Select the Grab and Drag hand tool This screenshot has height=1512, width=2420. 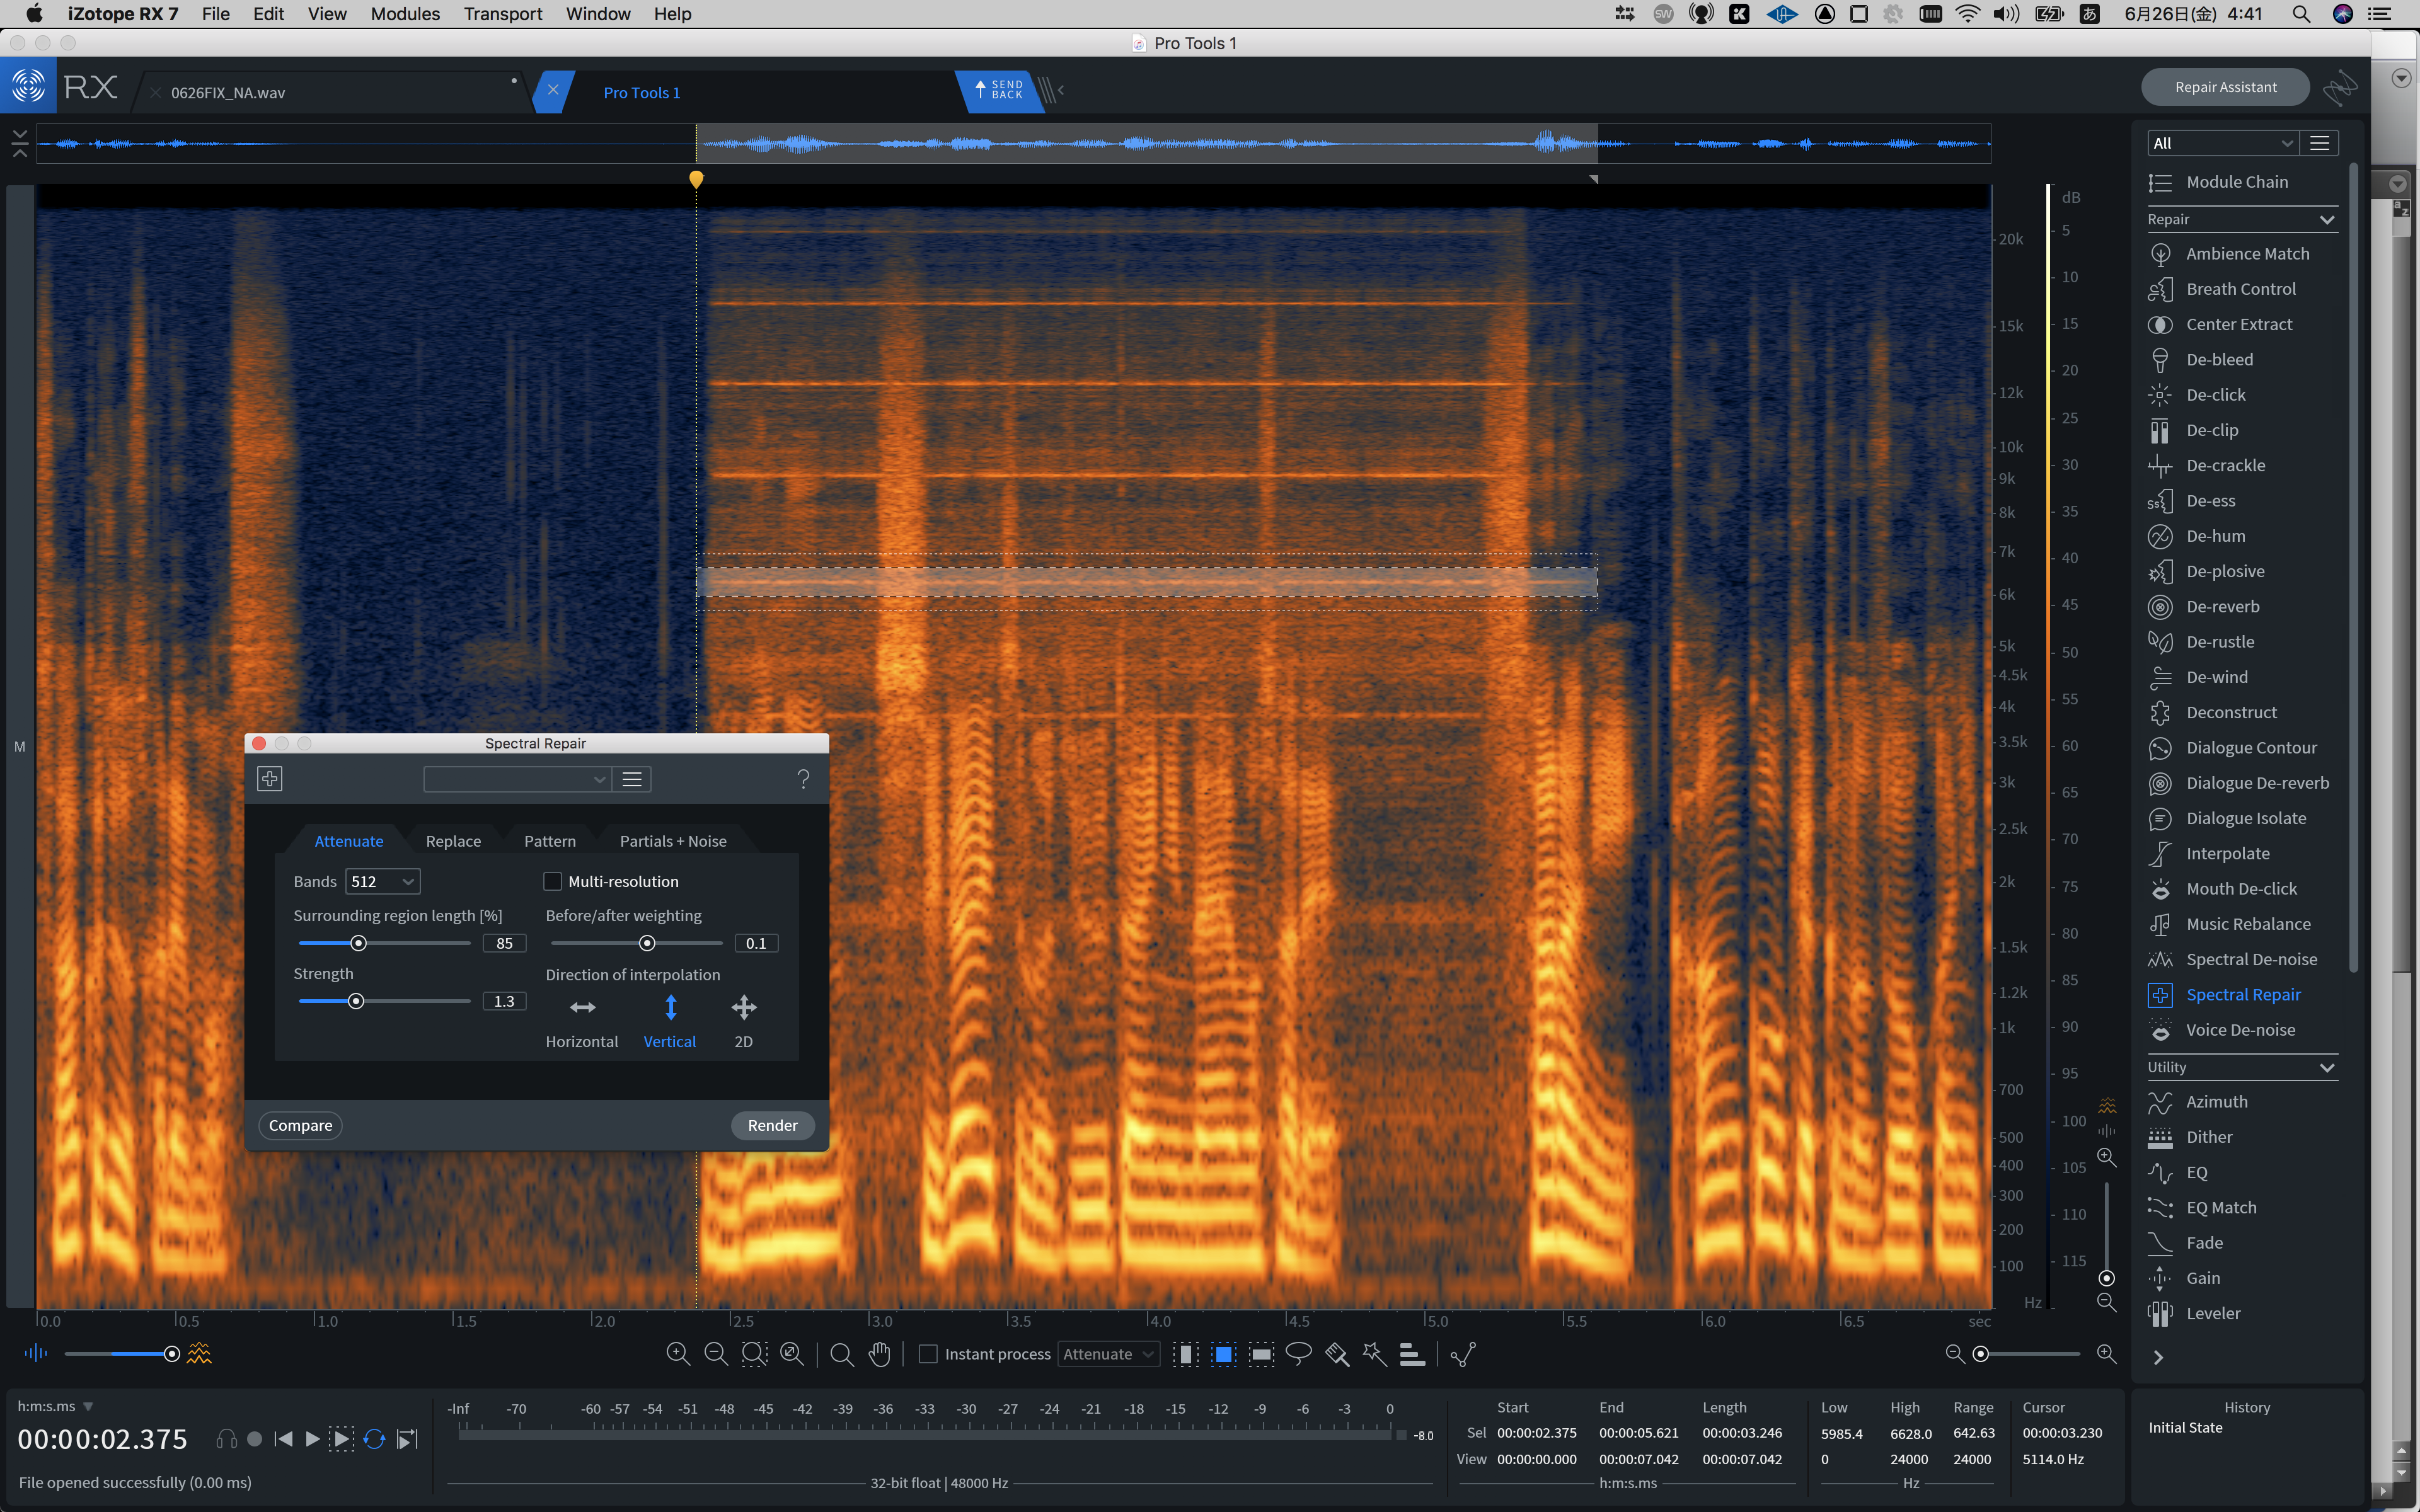879,1354
